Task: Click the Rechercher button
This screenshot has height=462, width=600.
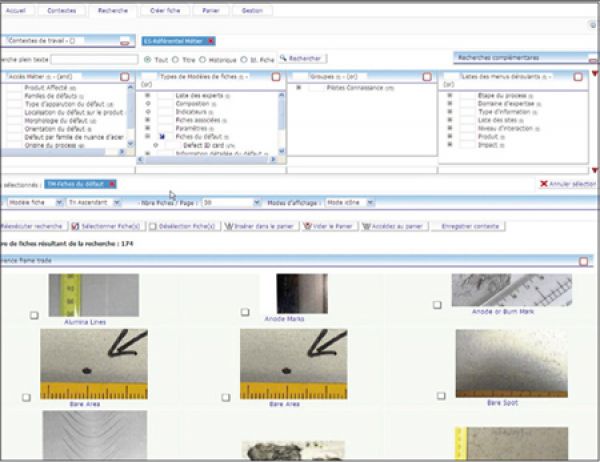Action: pyautogui.click(x=302, y=59)
